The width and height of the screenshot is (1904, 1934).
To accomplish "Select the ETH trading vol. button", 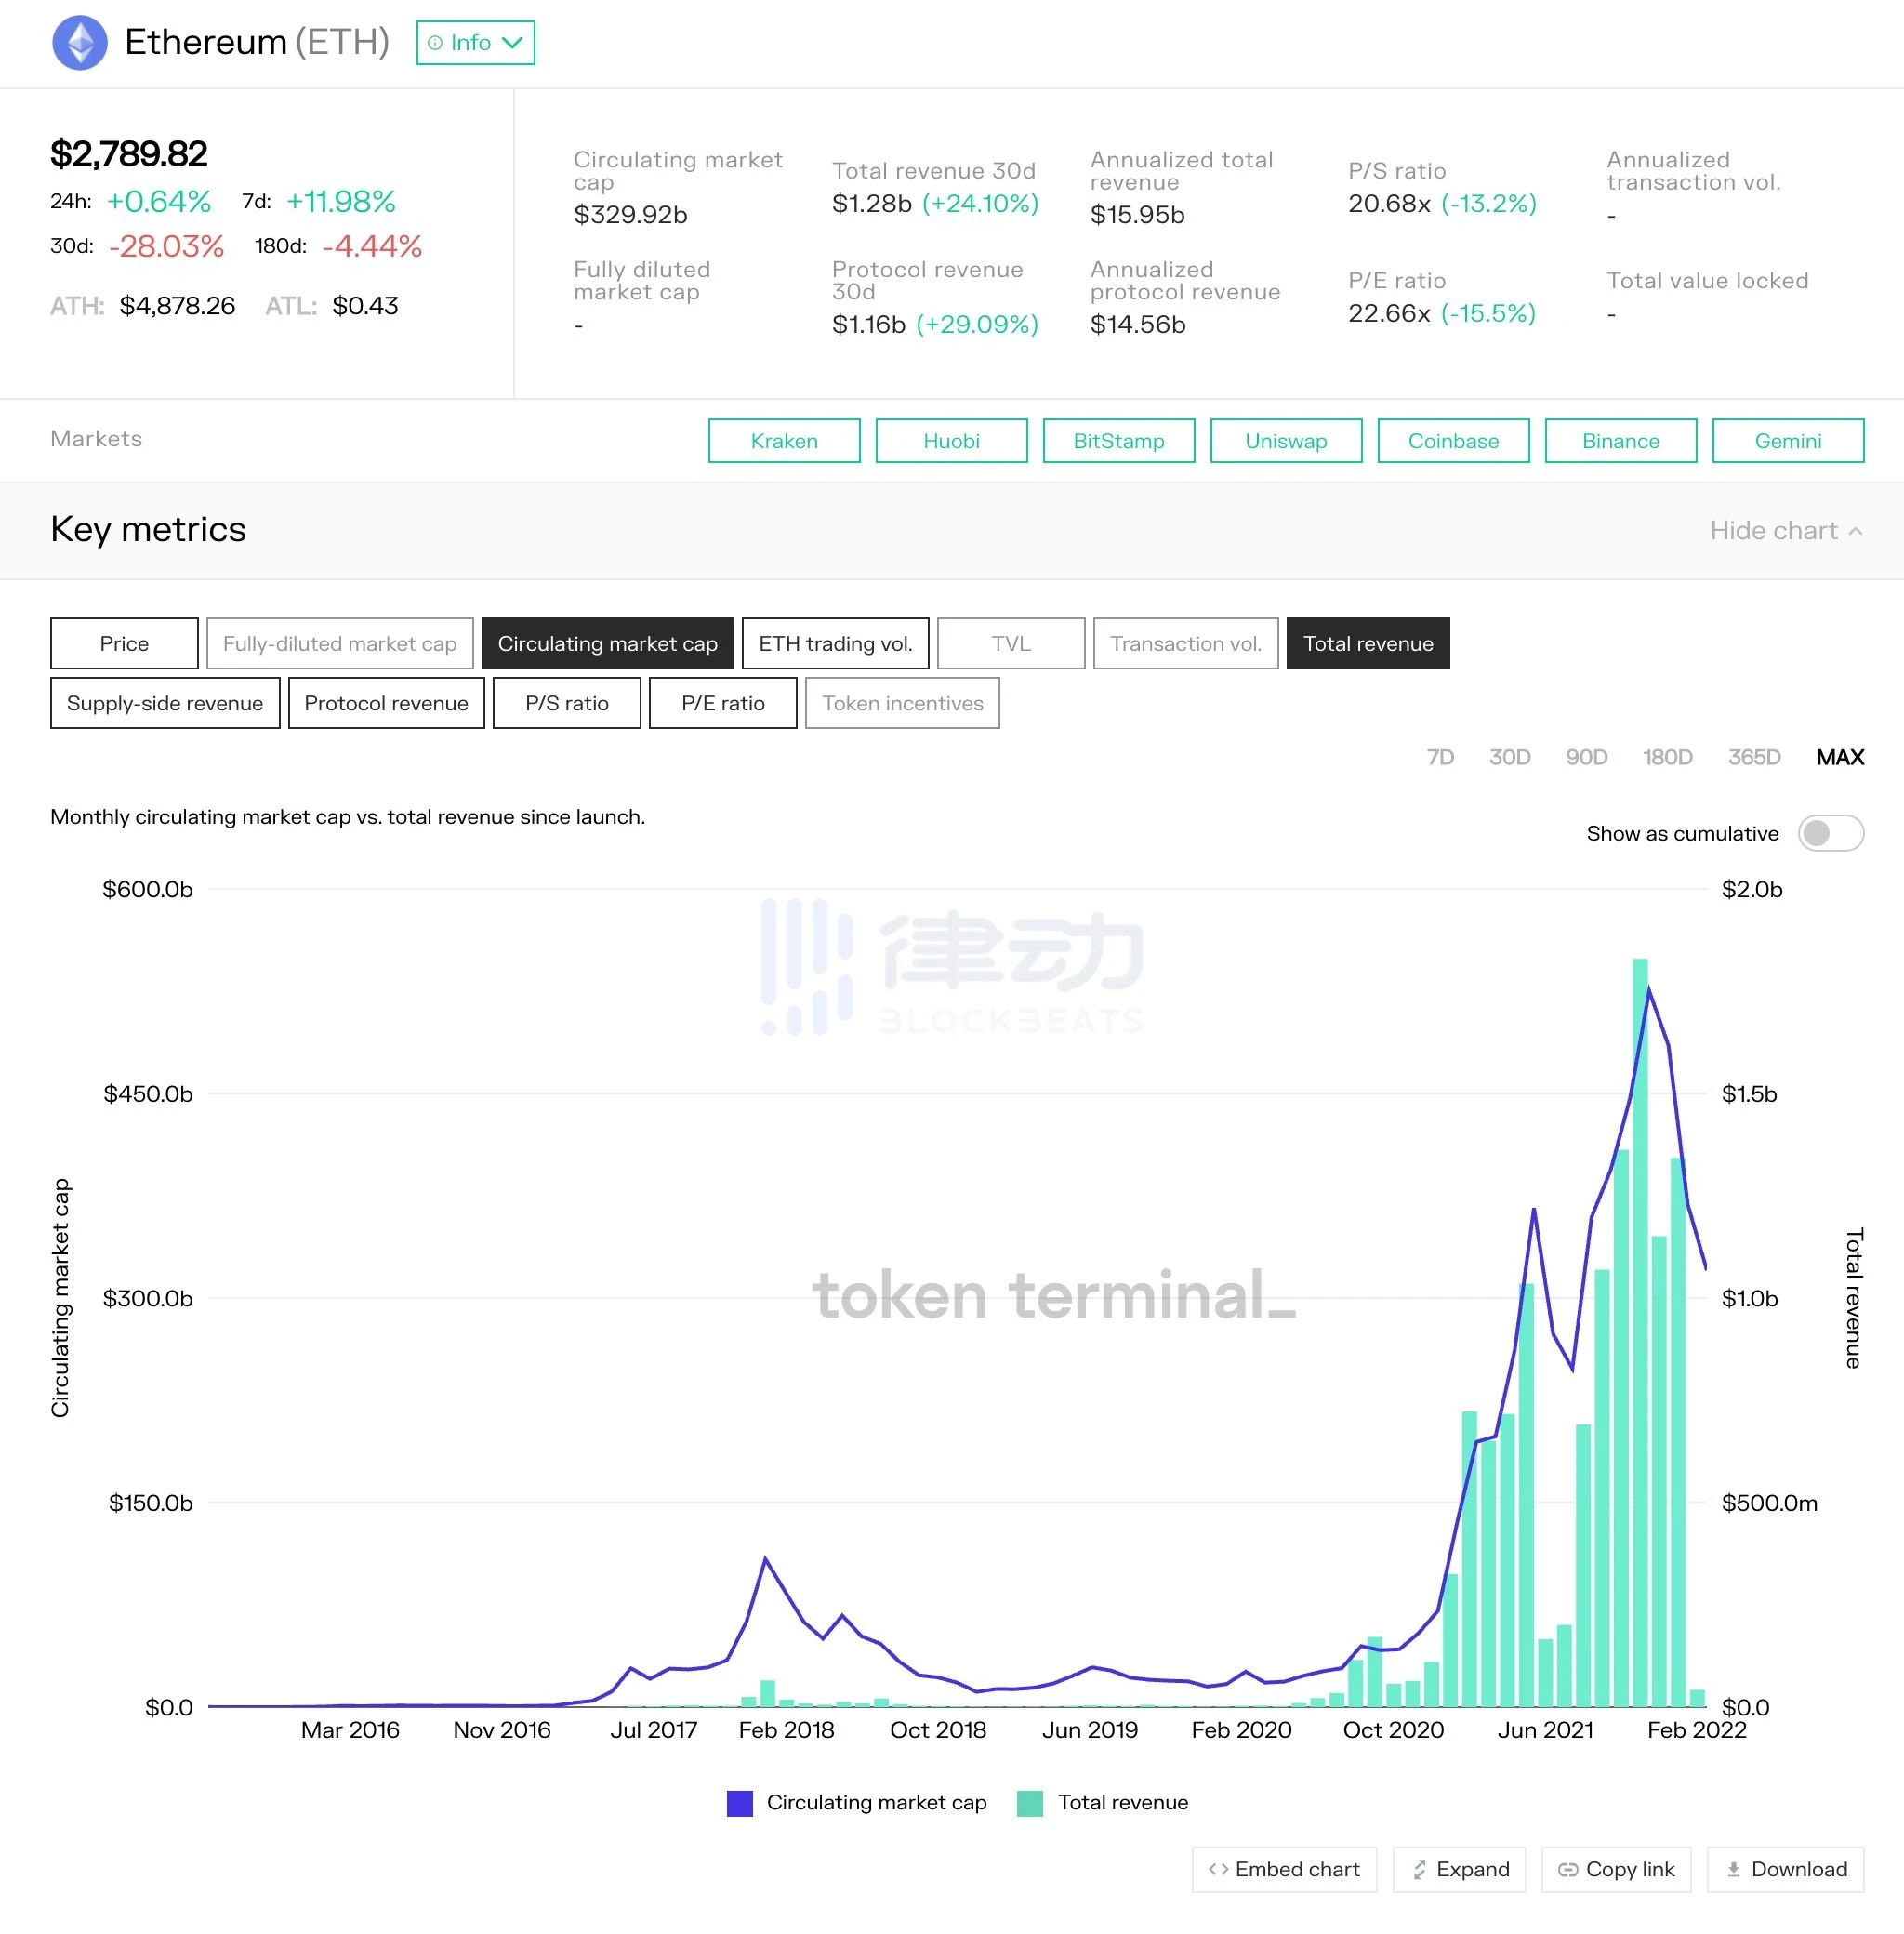I will (835, 643).
